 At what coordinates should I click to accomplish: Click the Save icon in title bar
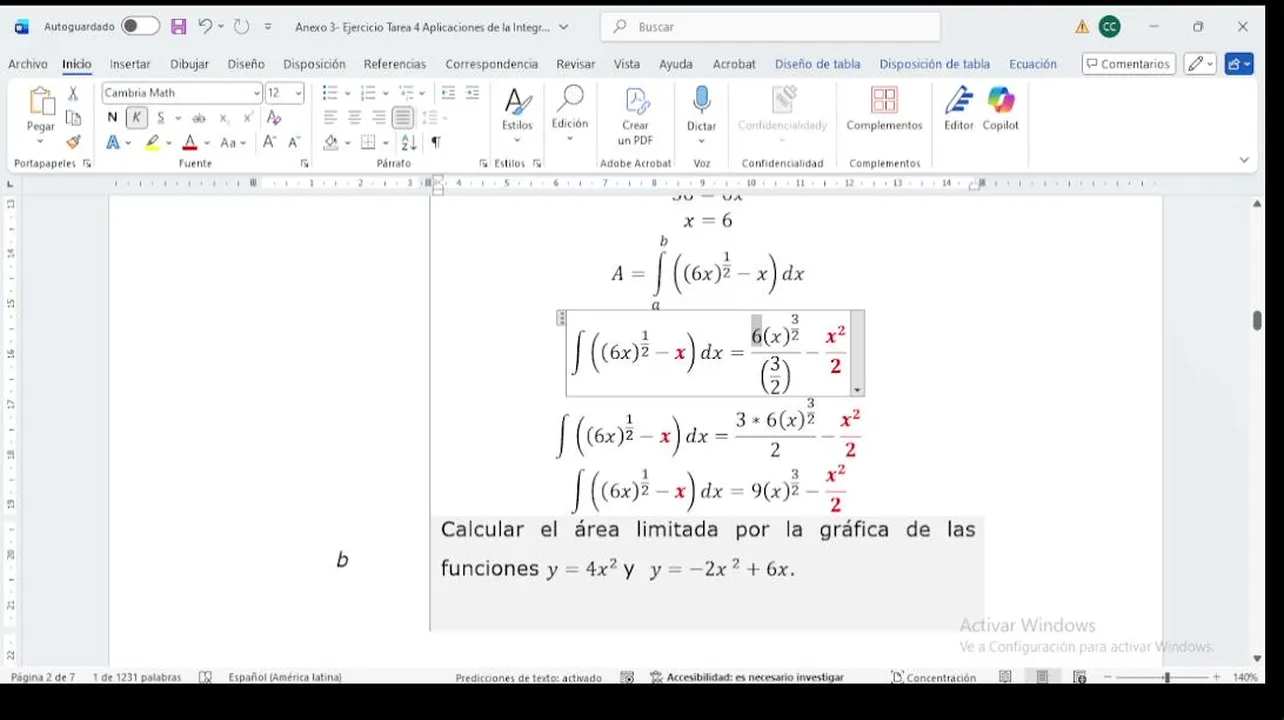click(178, 27)
